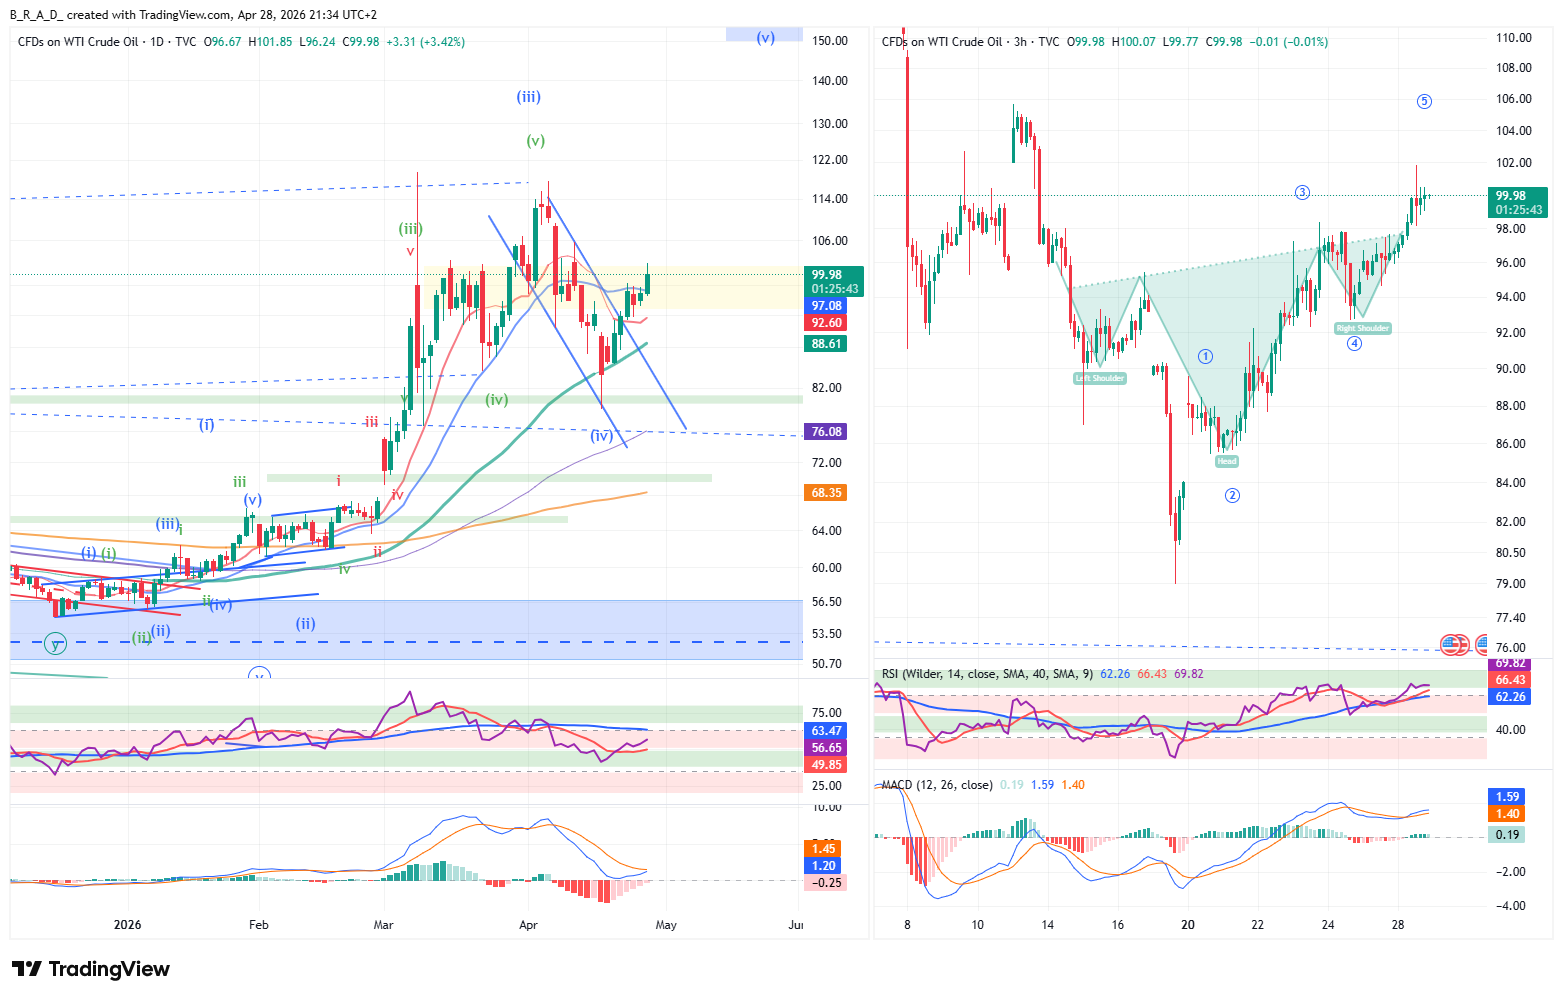Click the circled 4 wave marker
The height and width of the screenshot is (999, 1563).
1354,343
